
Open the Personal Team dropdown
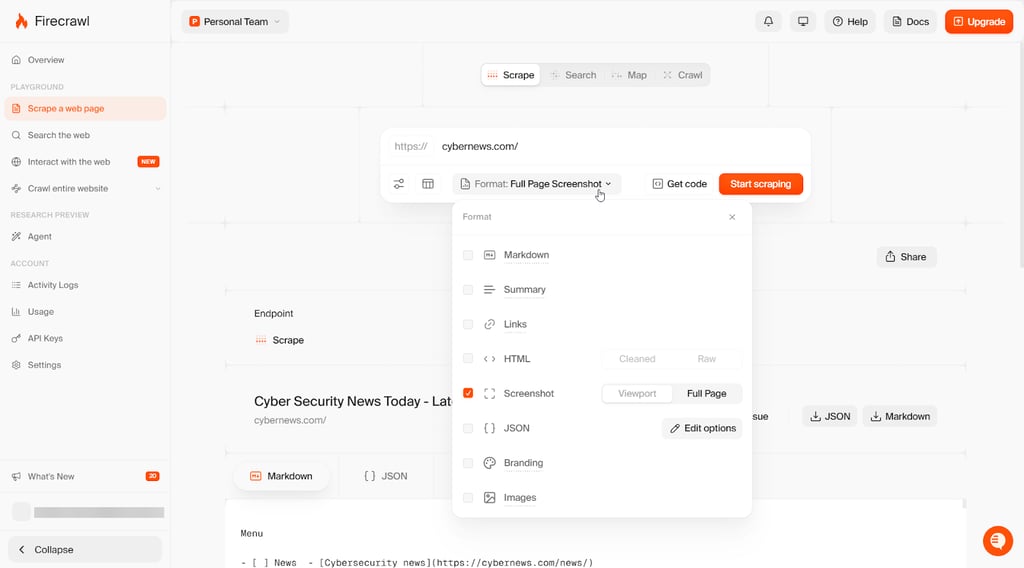(235, 22)
